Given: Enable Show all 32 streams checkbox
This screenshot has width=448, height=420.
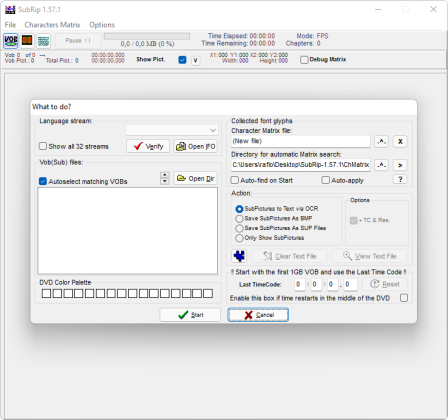Looking at the screenshot, I should pyautogui.click(x=43, y=146).
